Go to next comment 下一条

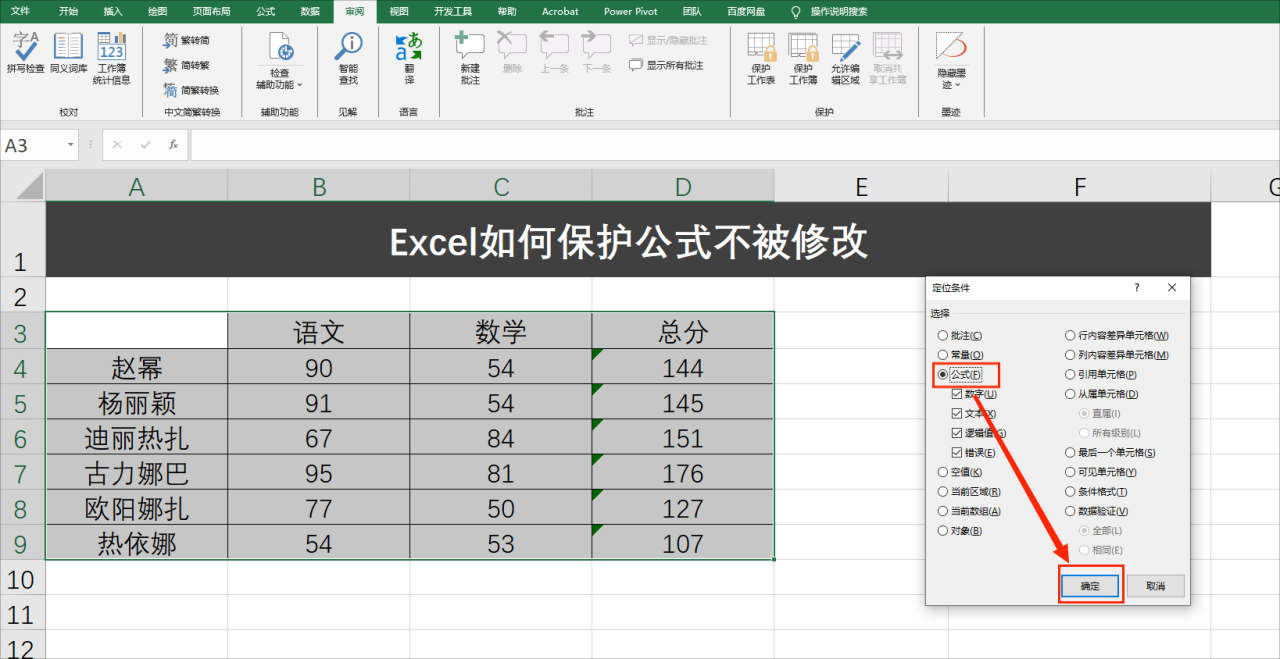pos(597,54)
